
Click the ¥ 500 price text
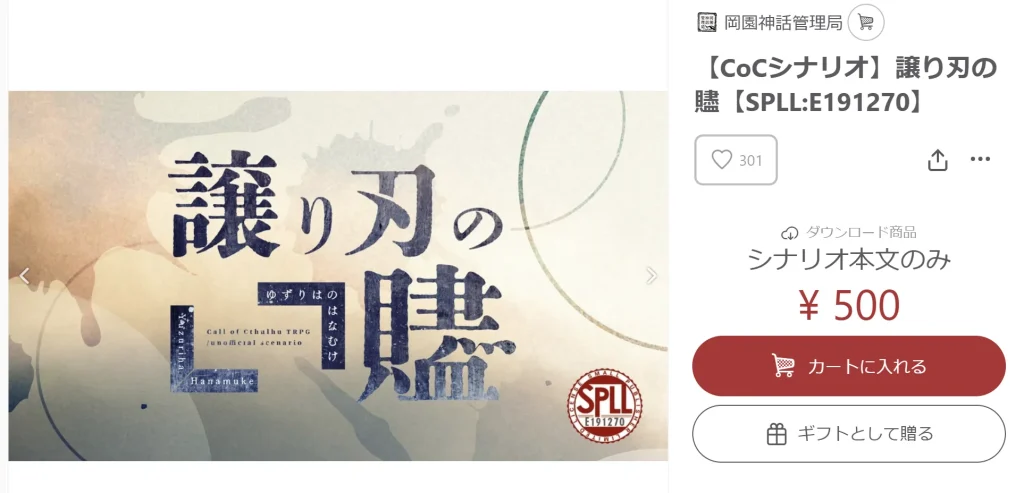(849, 306)
